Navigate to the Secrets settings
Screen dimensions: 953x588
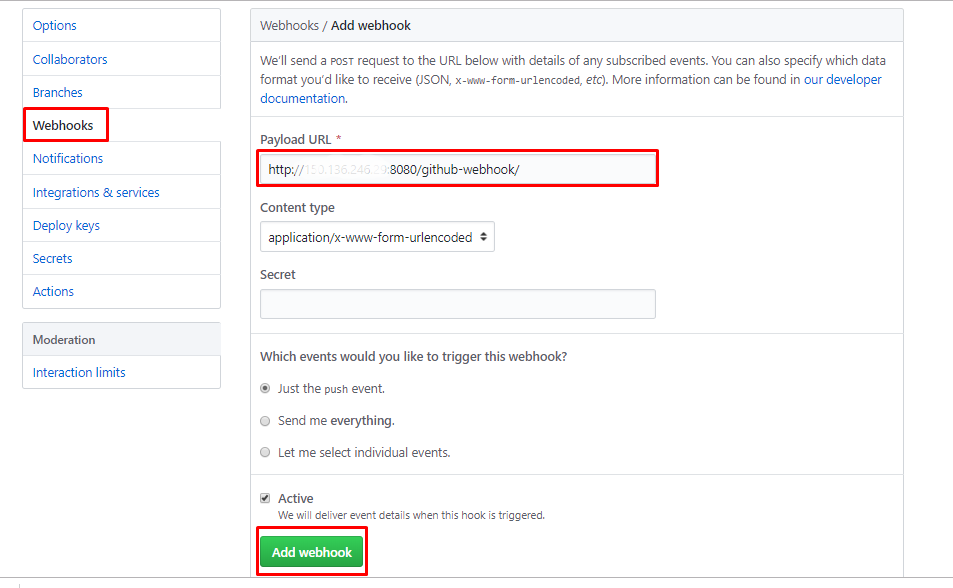coord(52,257)
